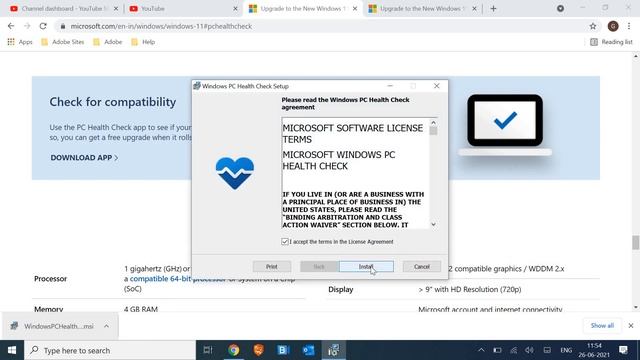Screen dimensions: 640x360
Task: Toggle 'I accept the terms' checkbox
Action: [x=285, y=242]
